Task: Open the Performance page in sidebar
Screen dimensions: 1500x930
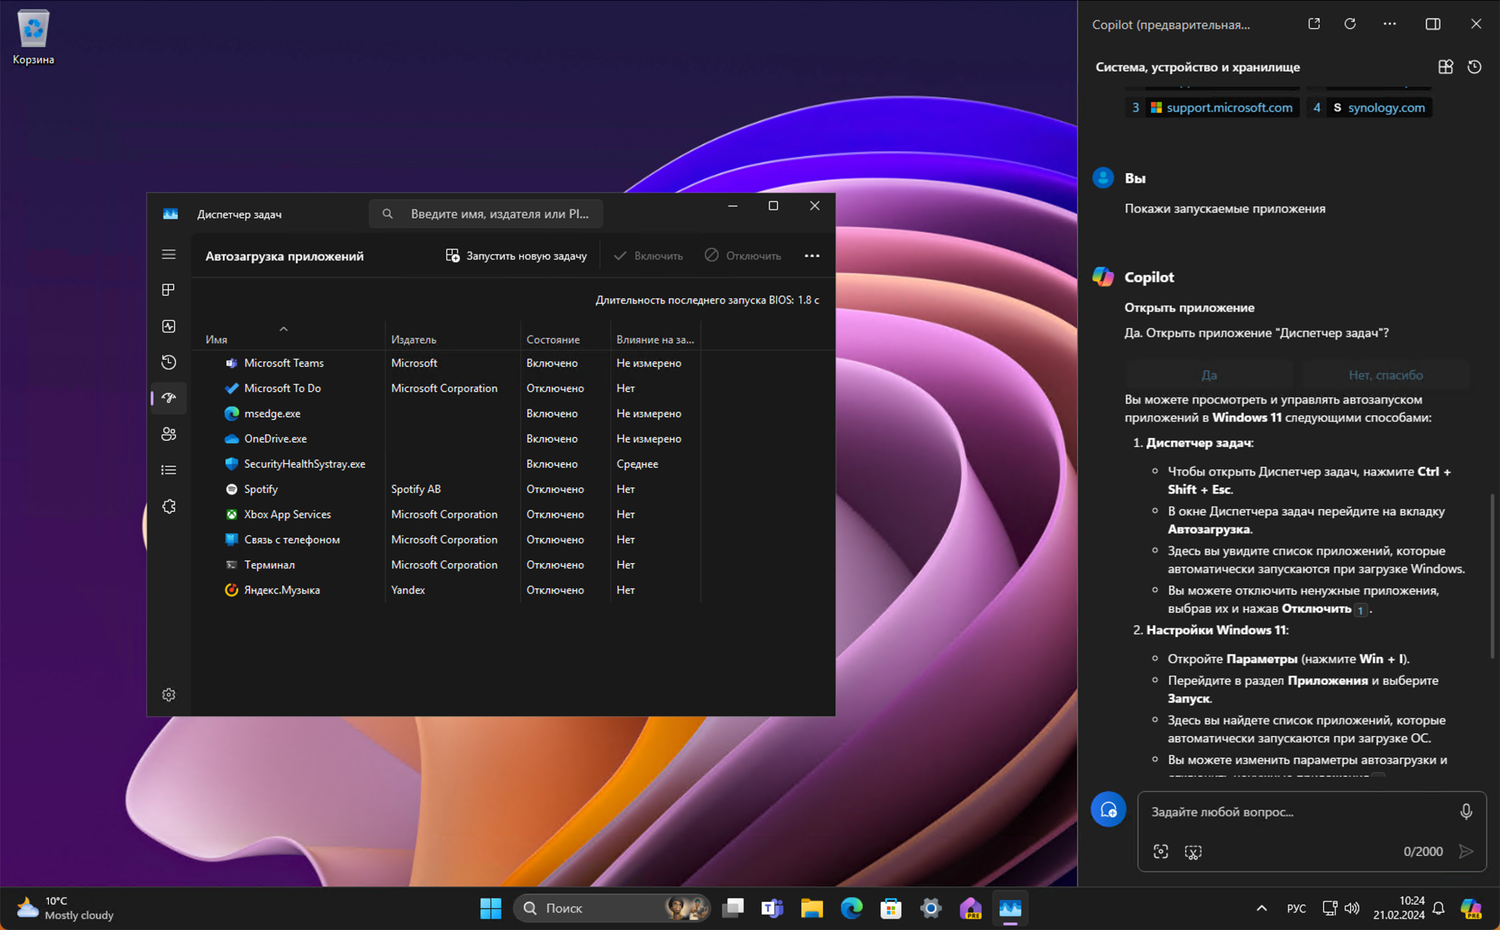Action: click(x=169, y=326)
